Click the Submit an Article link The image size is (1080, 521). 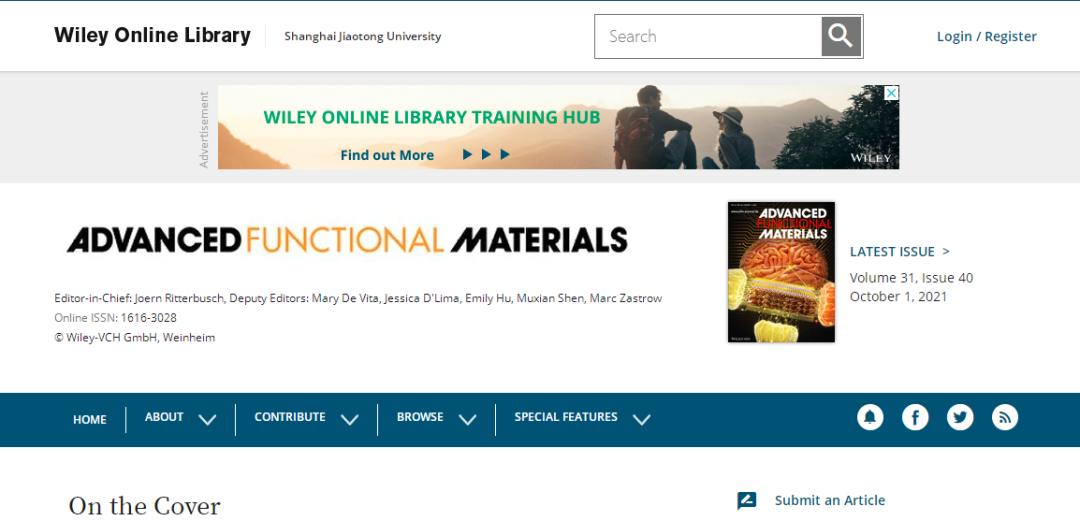[x=829, y=501]
